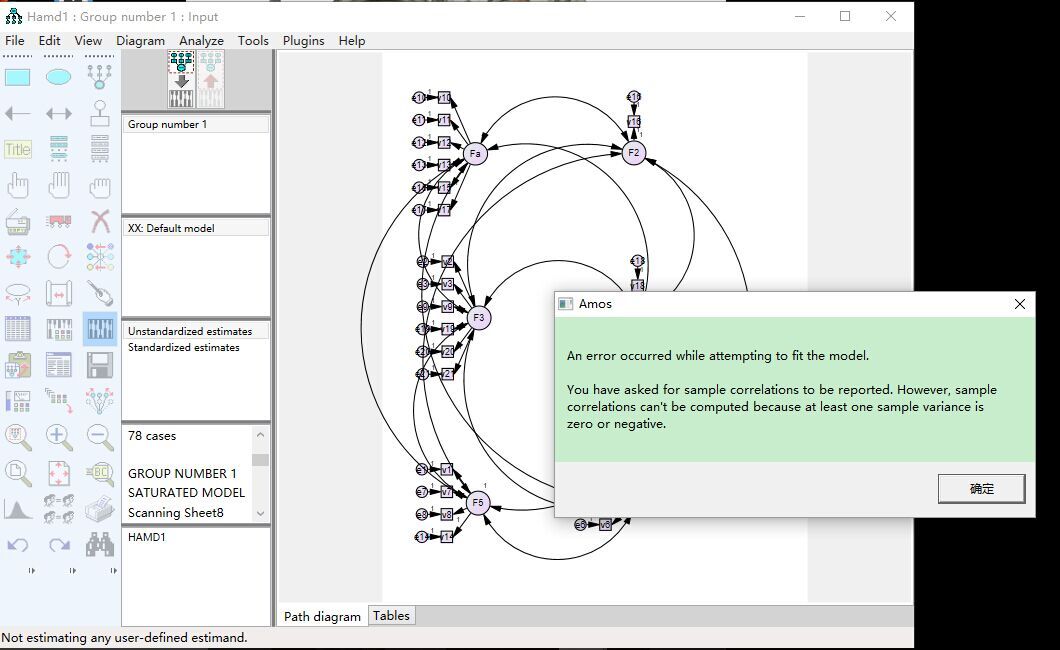Pick the select one object pointing-hand tool
Viewport: 1060px width, 650px height.
tap(18, 185)
